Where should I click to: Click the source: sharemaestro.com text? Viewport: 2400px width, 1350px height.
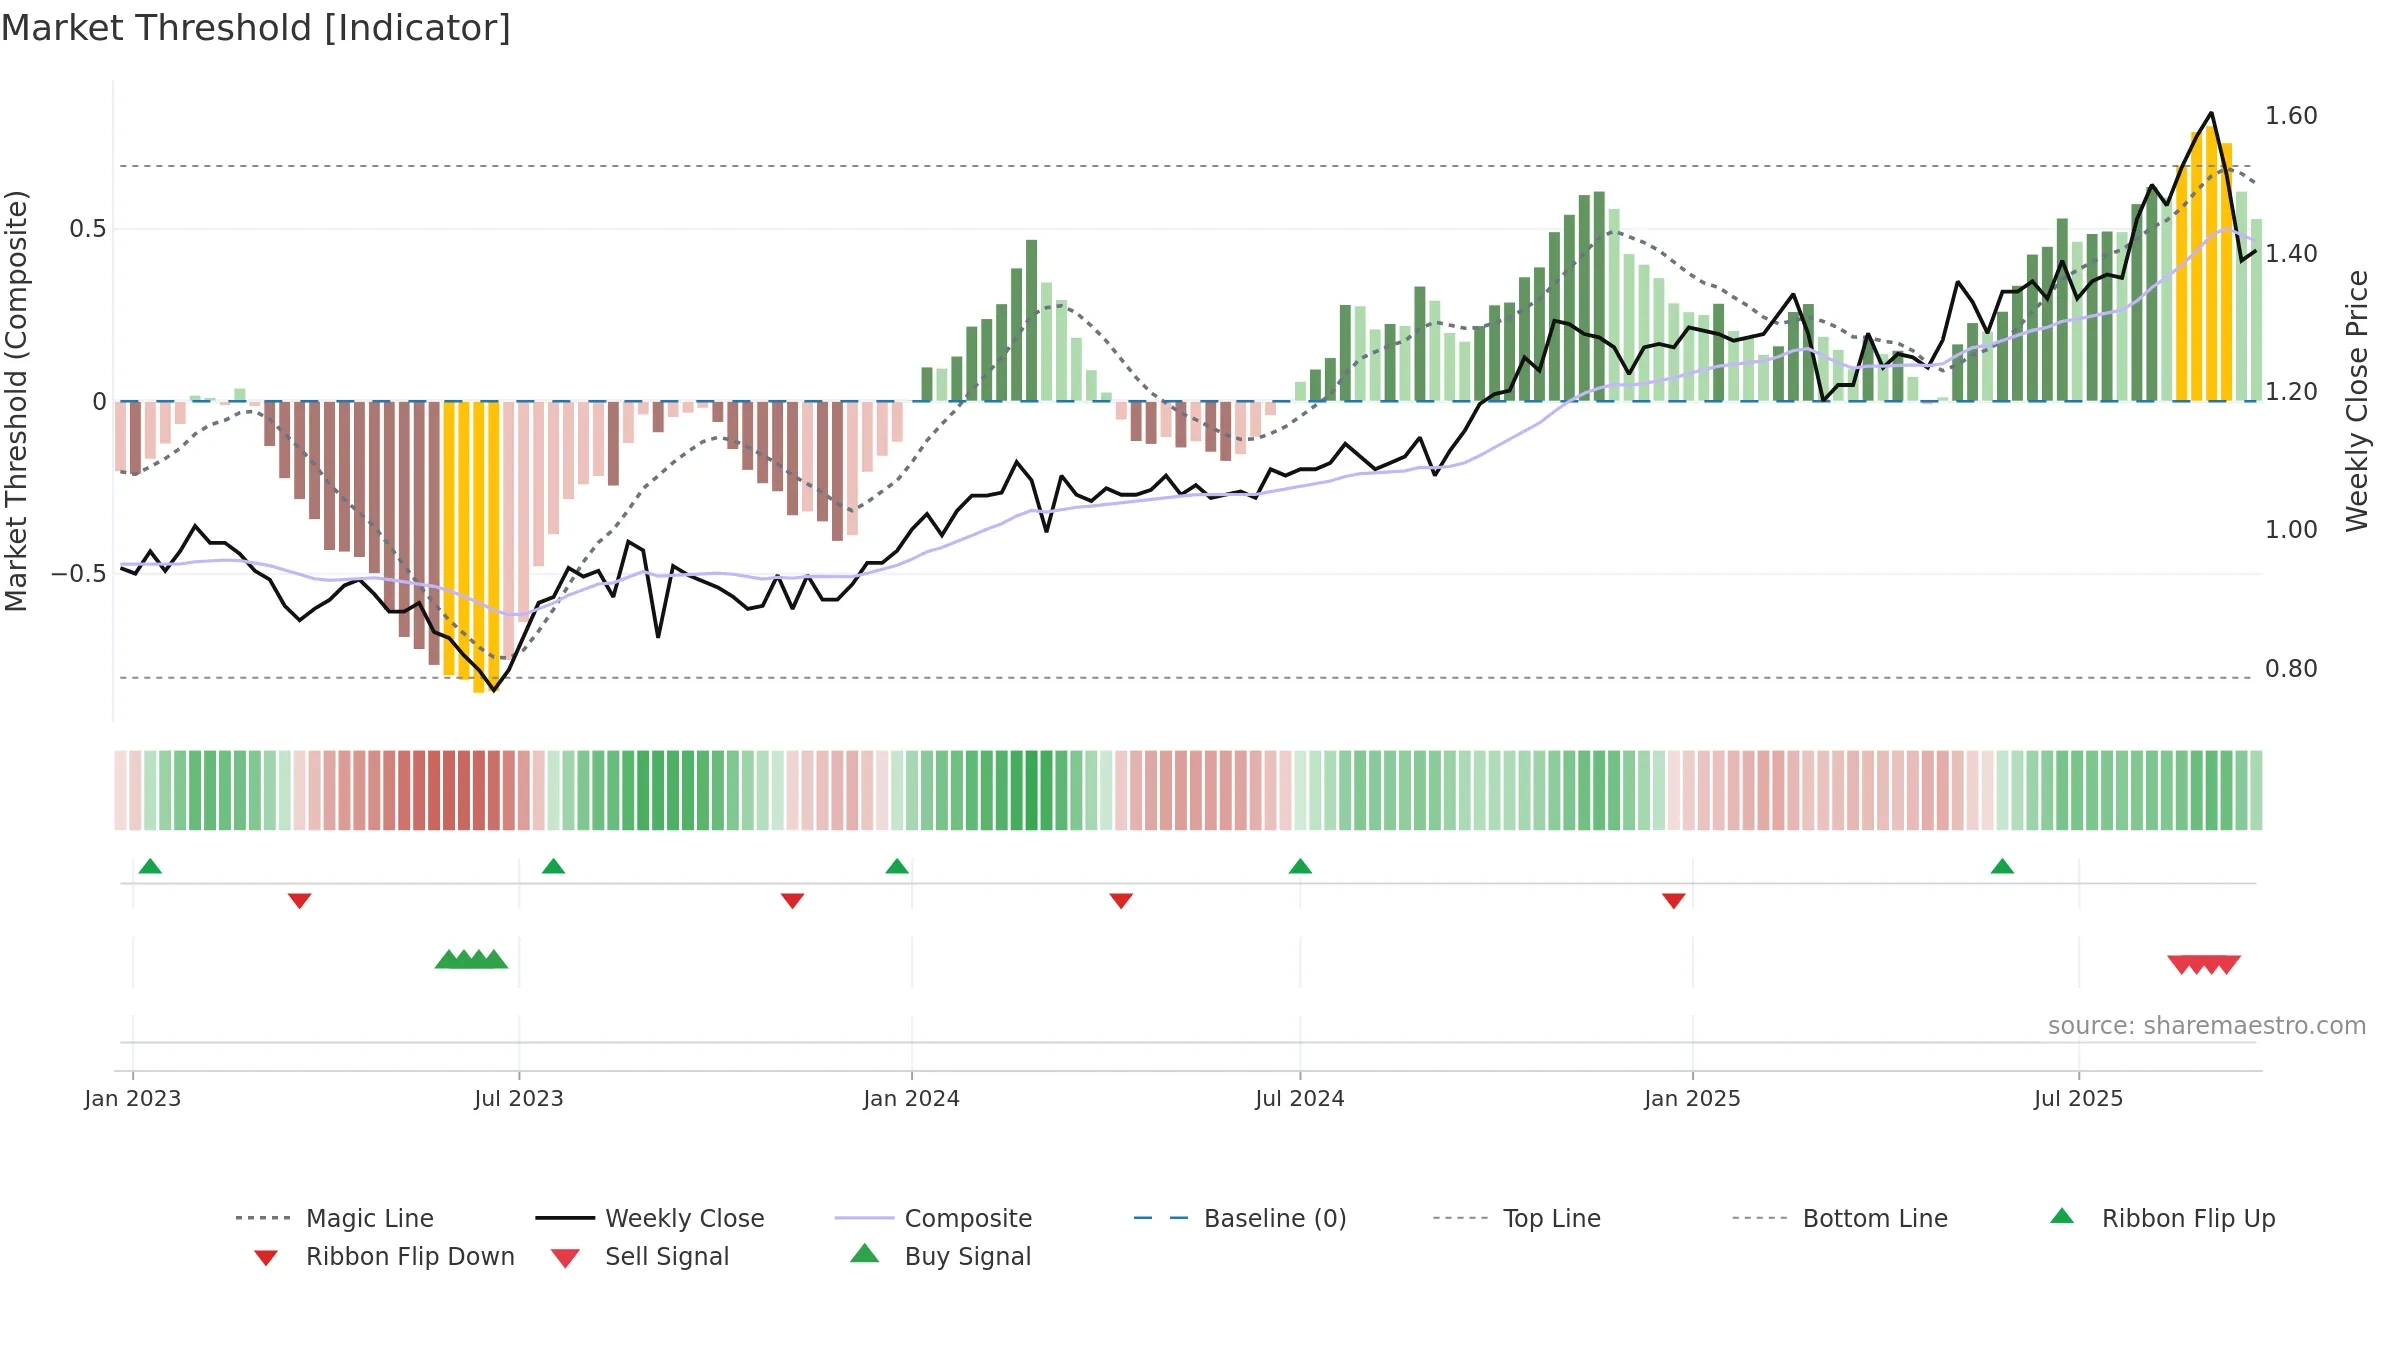point(2207,1026)
